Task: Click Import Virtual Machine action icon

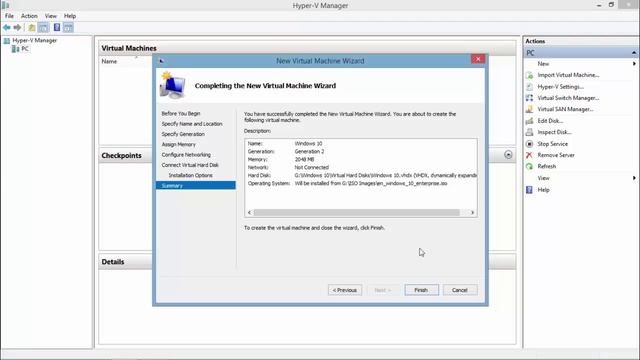Action: (529, 75)
